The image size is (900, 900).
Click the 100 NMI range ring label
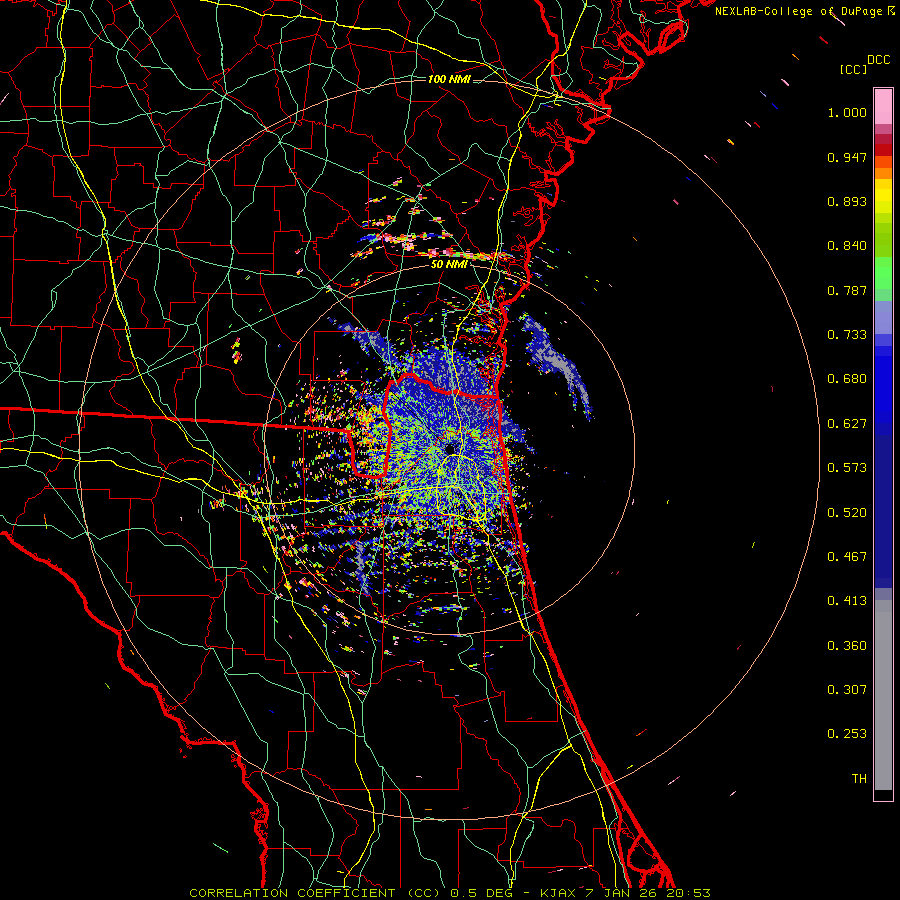(449, 79)
